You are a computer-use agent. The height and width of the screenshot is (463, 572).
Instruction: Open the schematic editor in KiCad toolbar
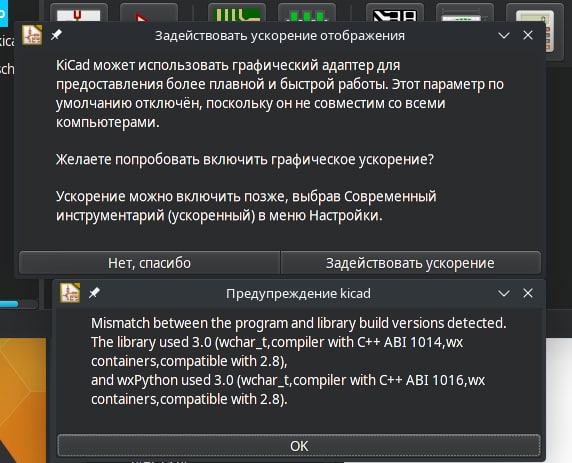point(78,13)
